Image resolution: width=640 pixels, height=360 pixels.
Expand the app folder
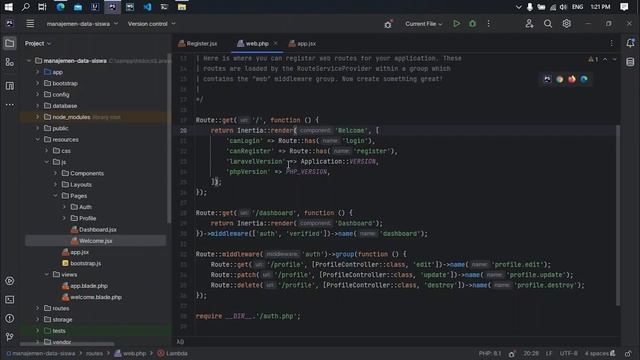38,72
